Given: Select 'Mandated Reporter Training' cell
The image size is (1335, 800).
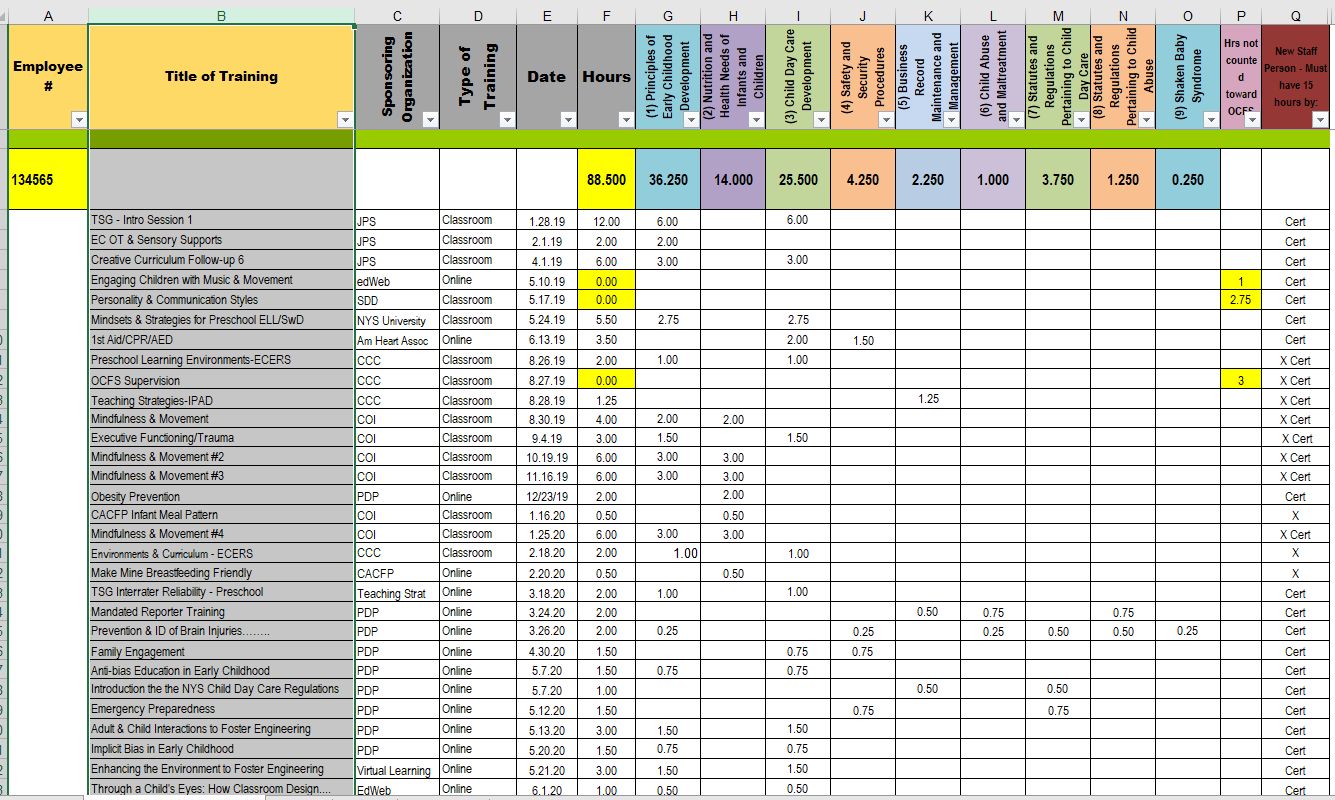Looking at the screenshot, I should click(x=221, y=612).
